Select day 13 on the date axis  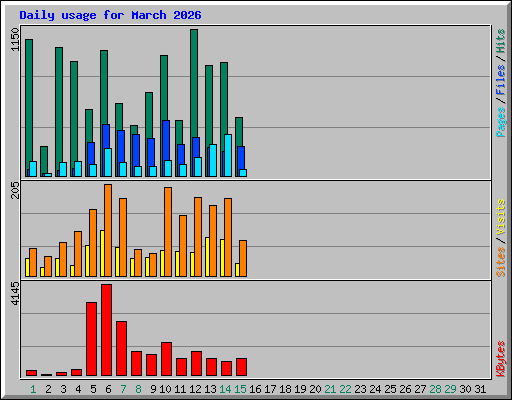coord(210,389)
